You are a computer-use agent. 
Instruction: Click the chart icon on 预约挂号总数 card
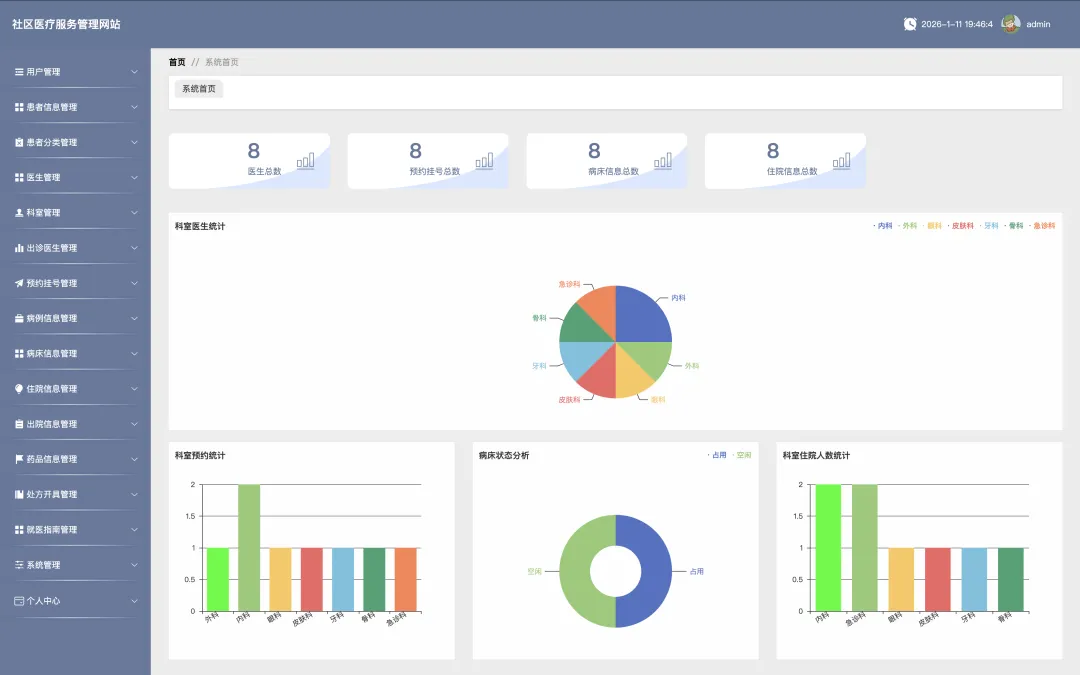(484, 161)
